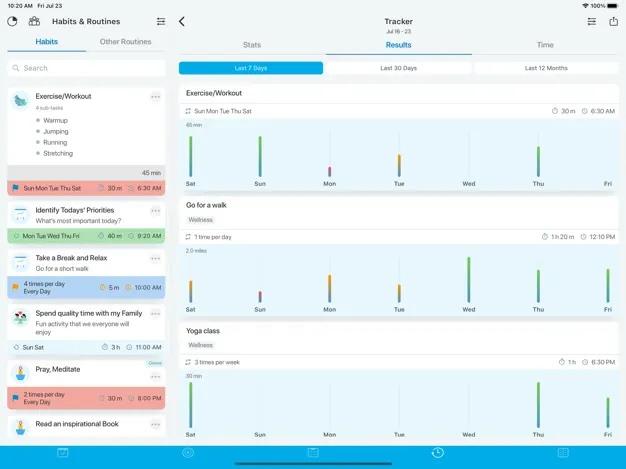626x469 pixels.
Task: Click the Wellness tag under Go for a walk
Action: pos(201,220)
